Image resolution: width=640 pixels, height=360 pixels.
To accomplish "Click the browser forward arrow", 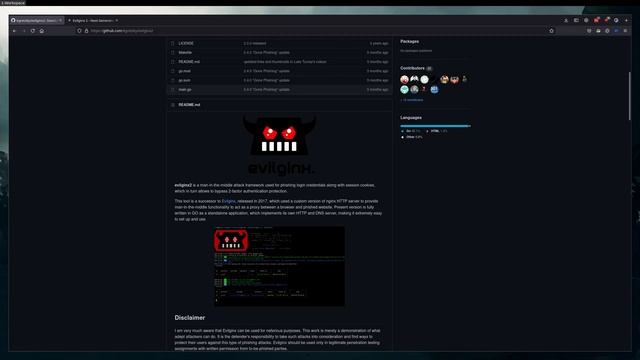I will (x=24, y=31).
